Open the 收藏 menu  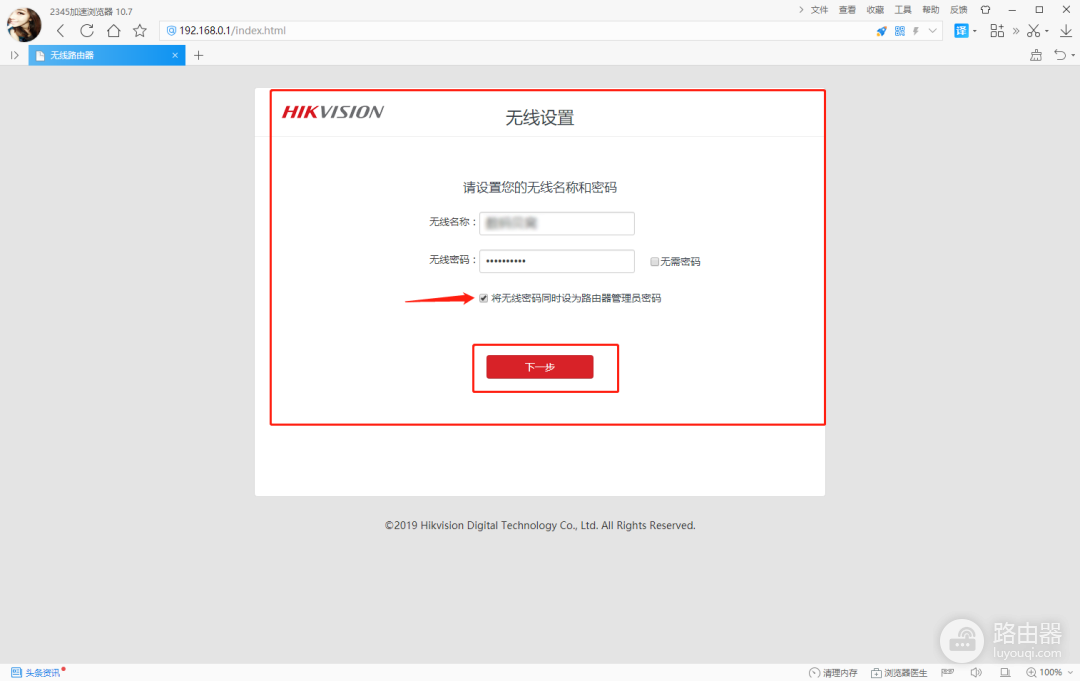875,9
